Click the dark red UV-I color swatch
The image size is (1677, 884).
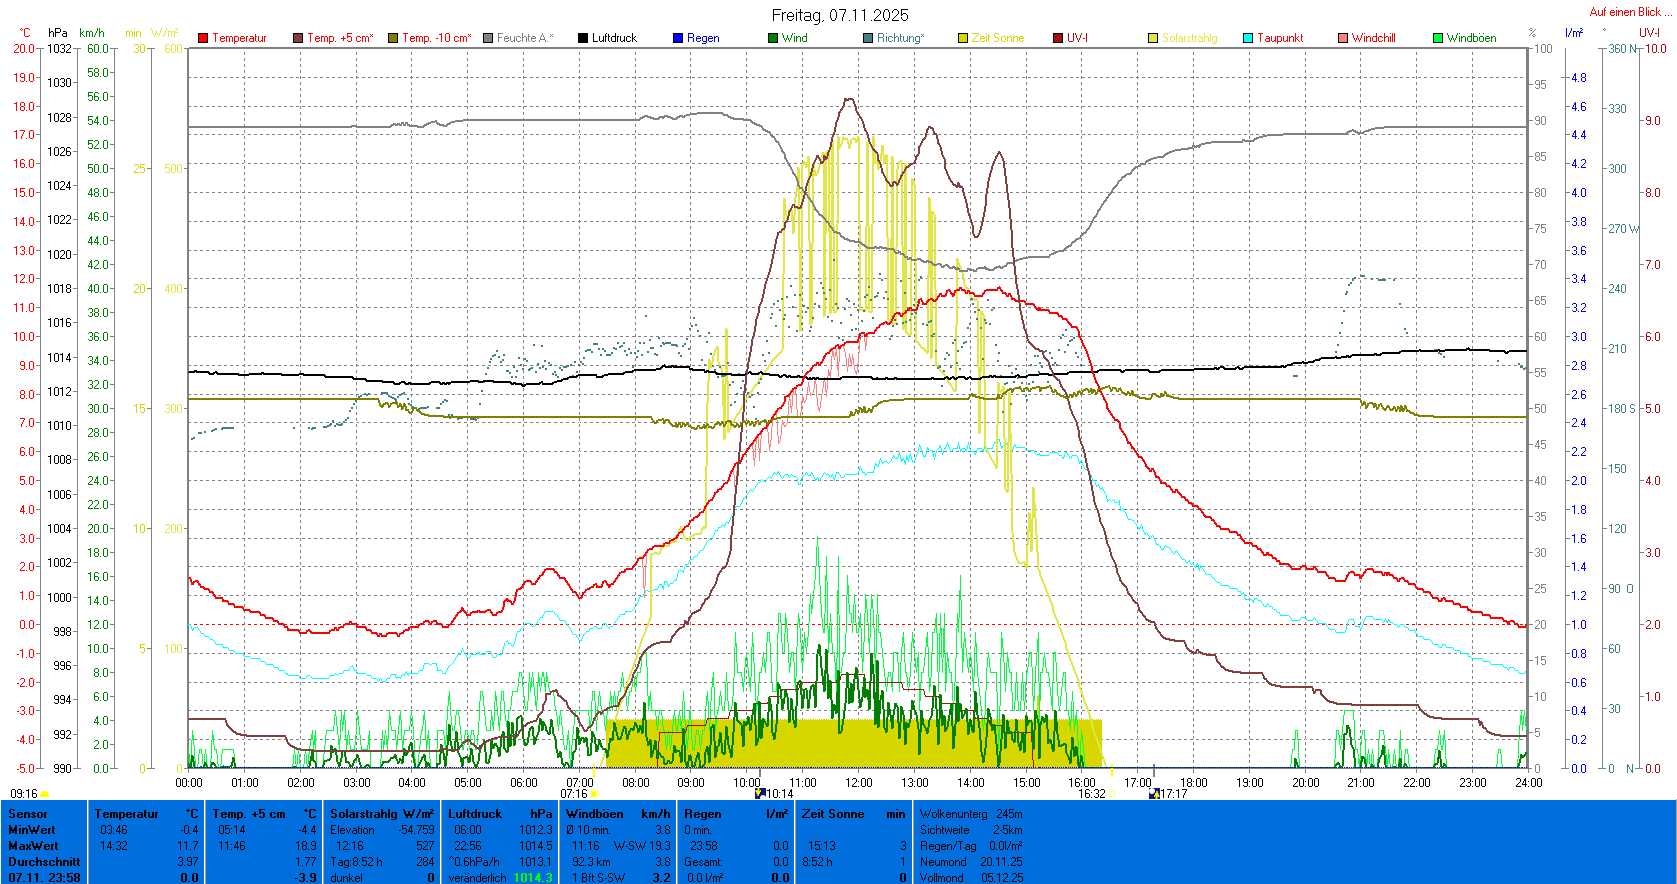click(x=1058, y=38)
